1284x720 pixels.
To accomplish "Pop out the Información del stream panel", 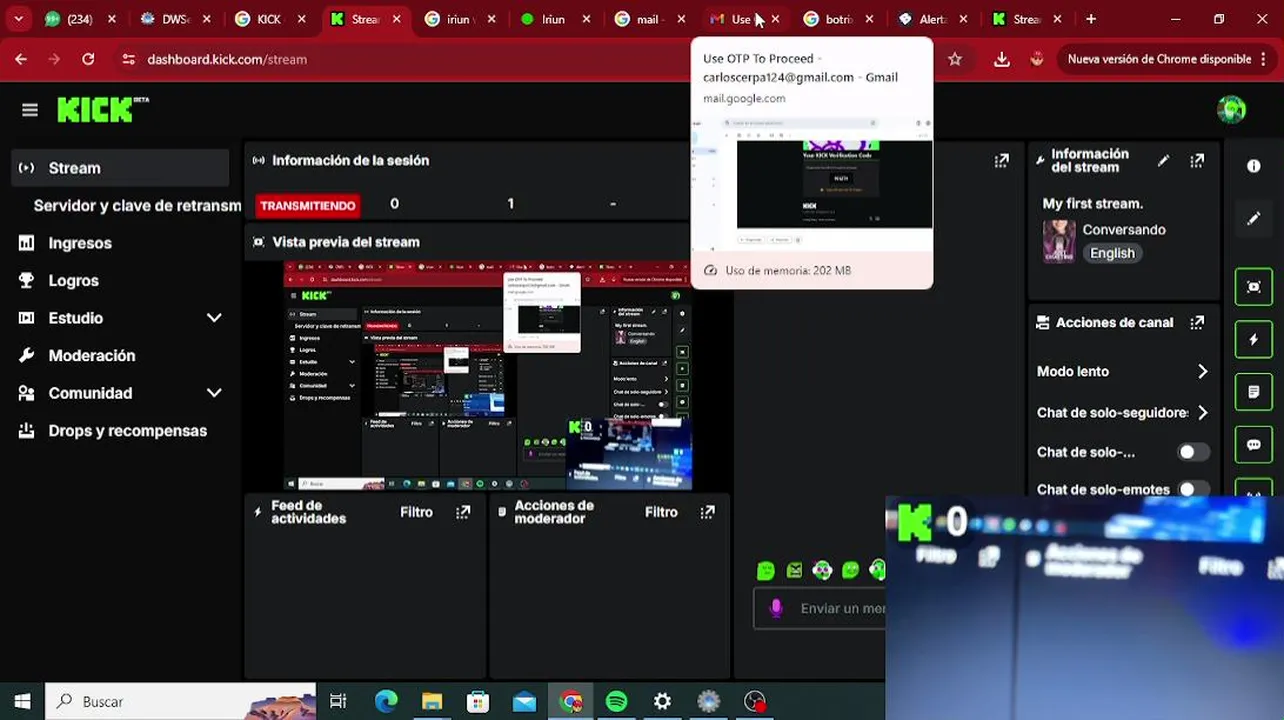I will (1197, 160).
